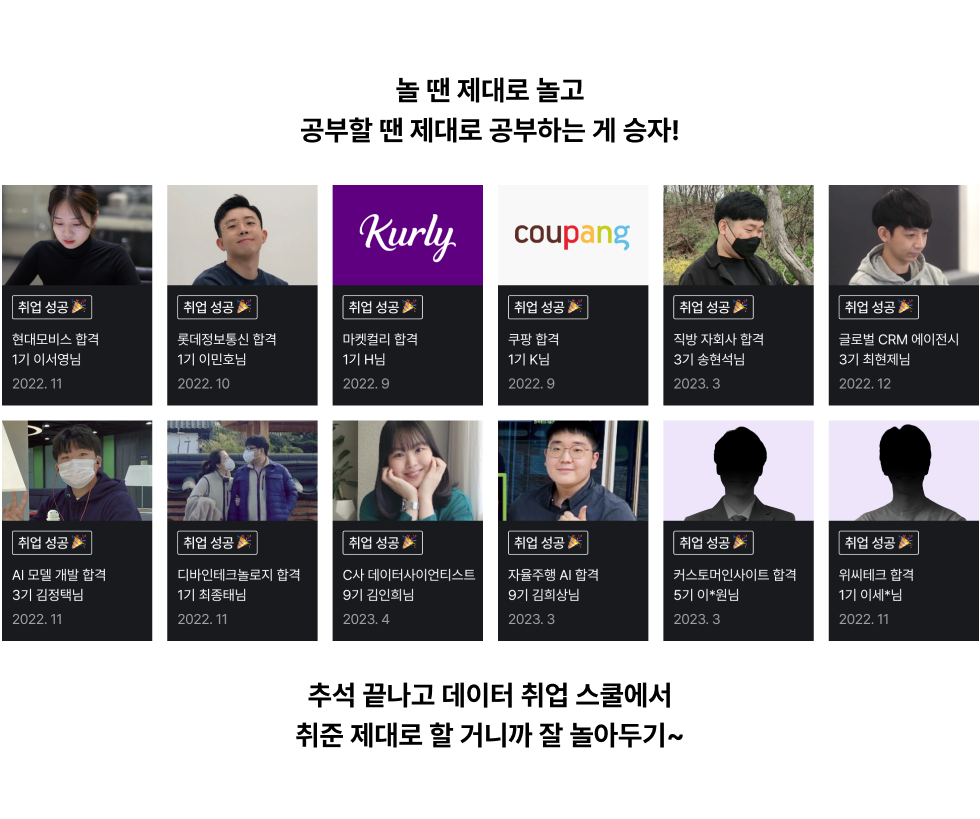Click the party popper icon on 위씨테크 card

tap(906, 542)
